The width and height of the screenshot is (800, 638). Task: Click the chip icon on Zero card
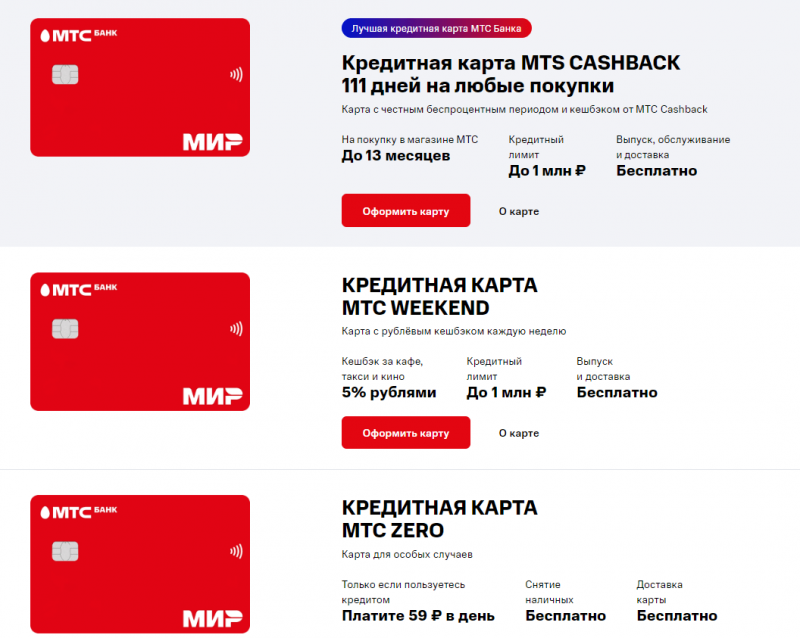pos(65,551)
